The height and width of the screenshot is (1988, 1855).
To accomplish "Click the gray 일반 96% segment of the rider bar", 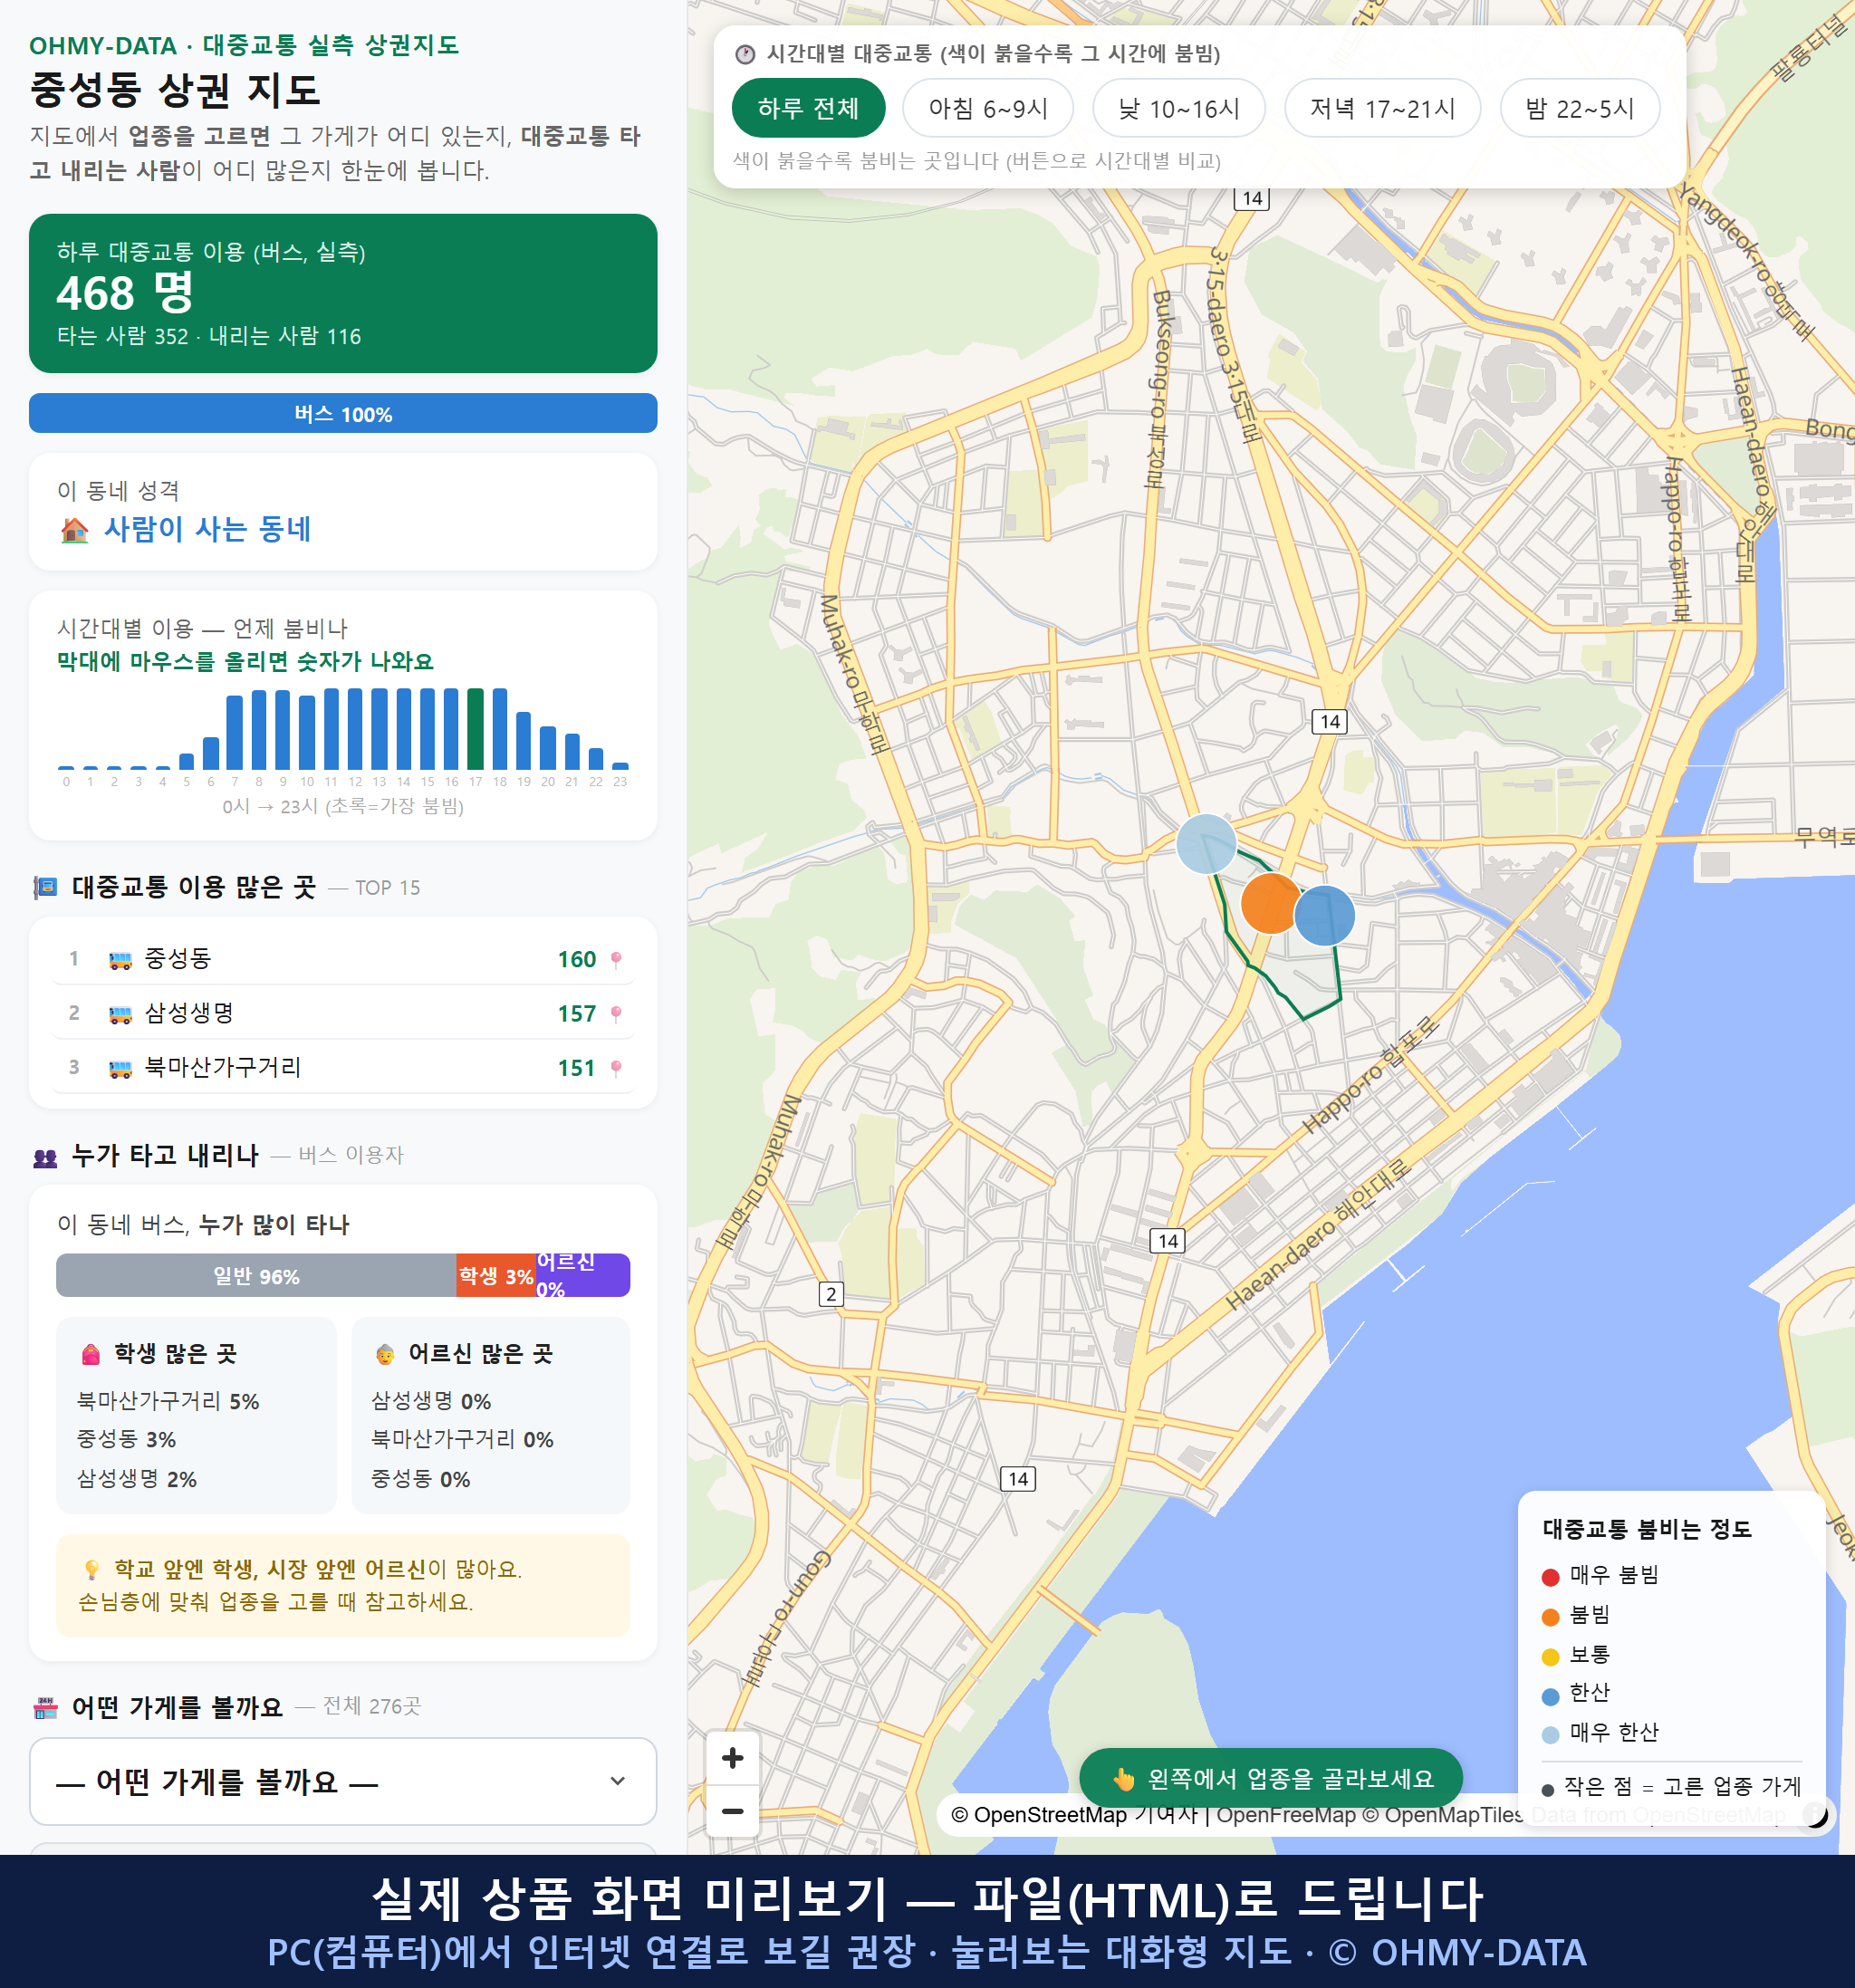I will point(256,1275).
